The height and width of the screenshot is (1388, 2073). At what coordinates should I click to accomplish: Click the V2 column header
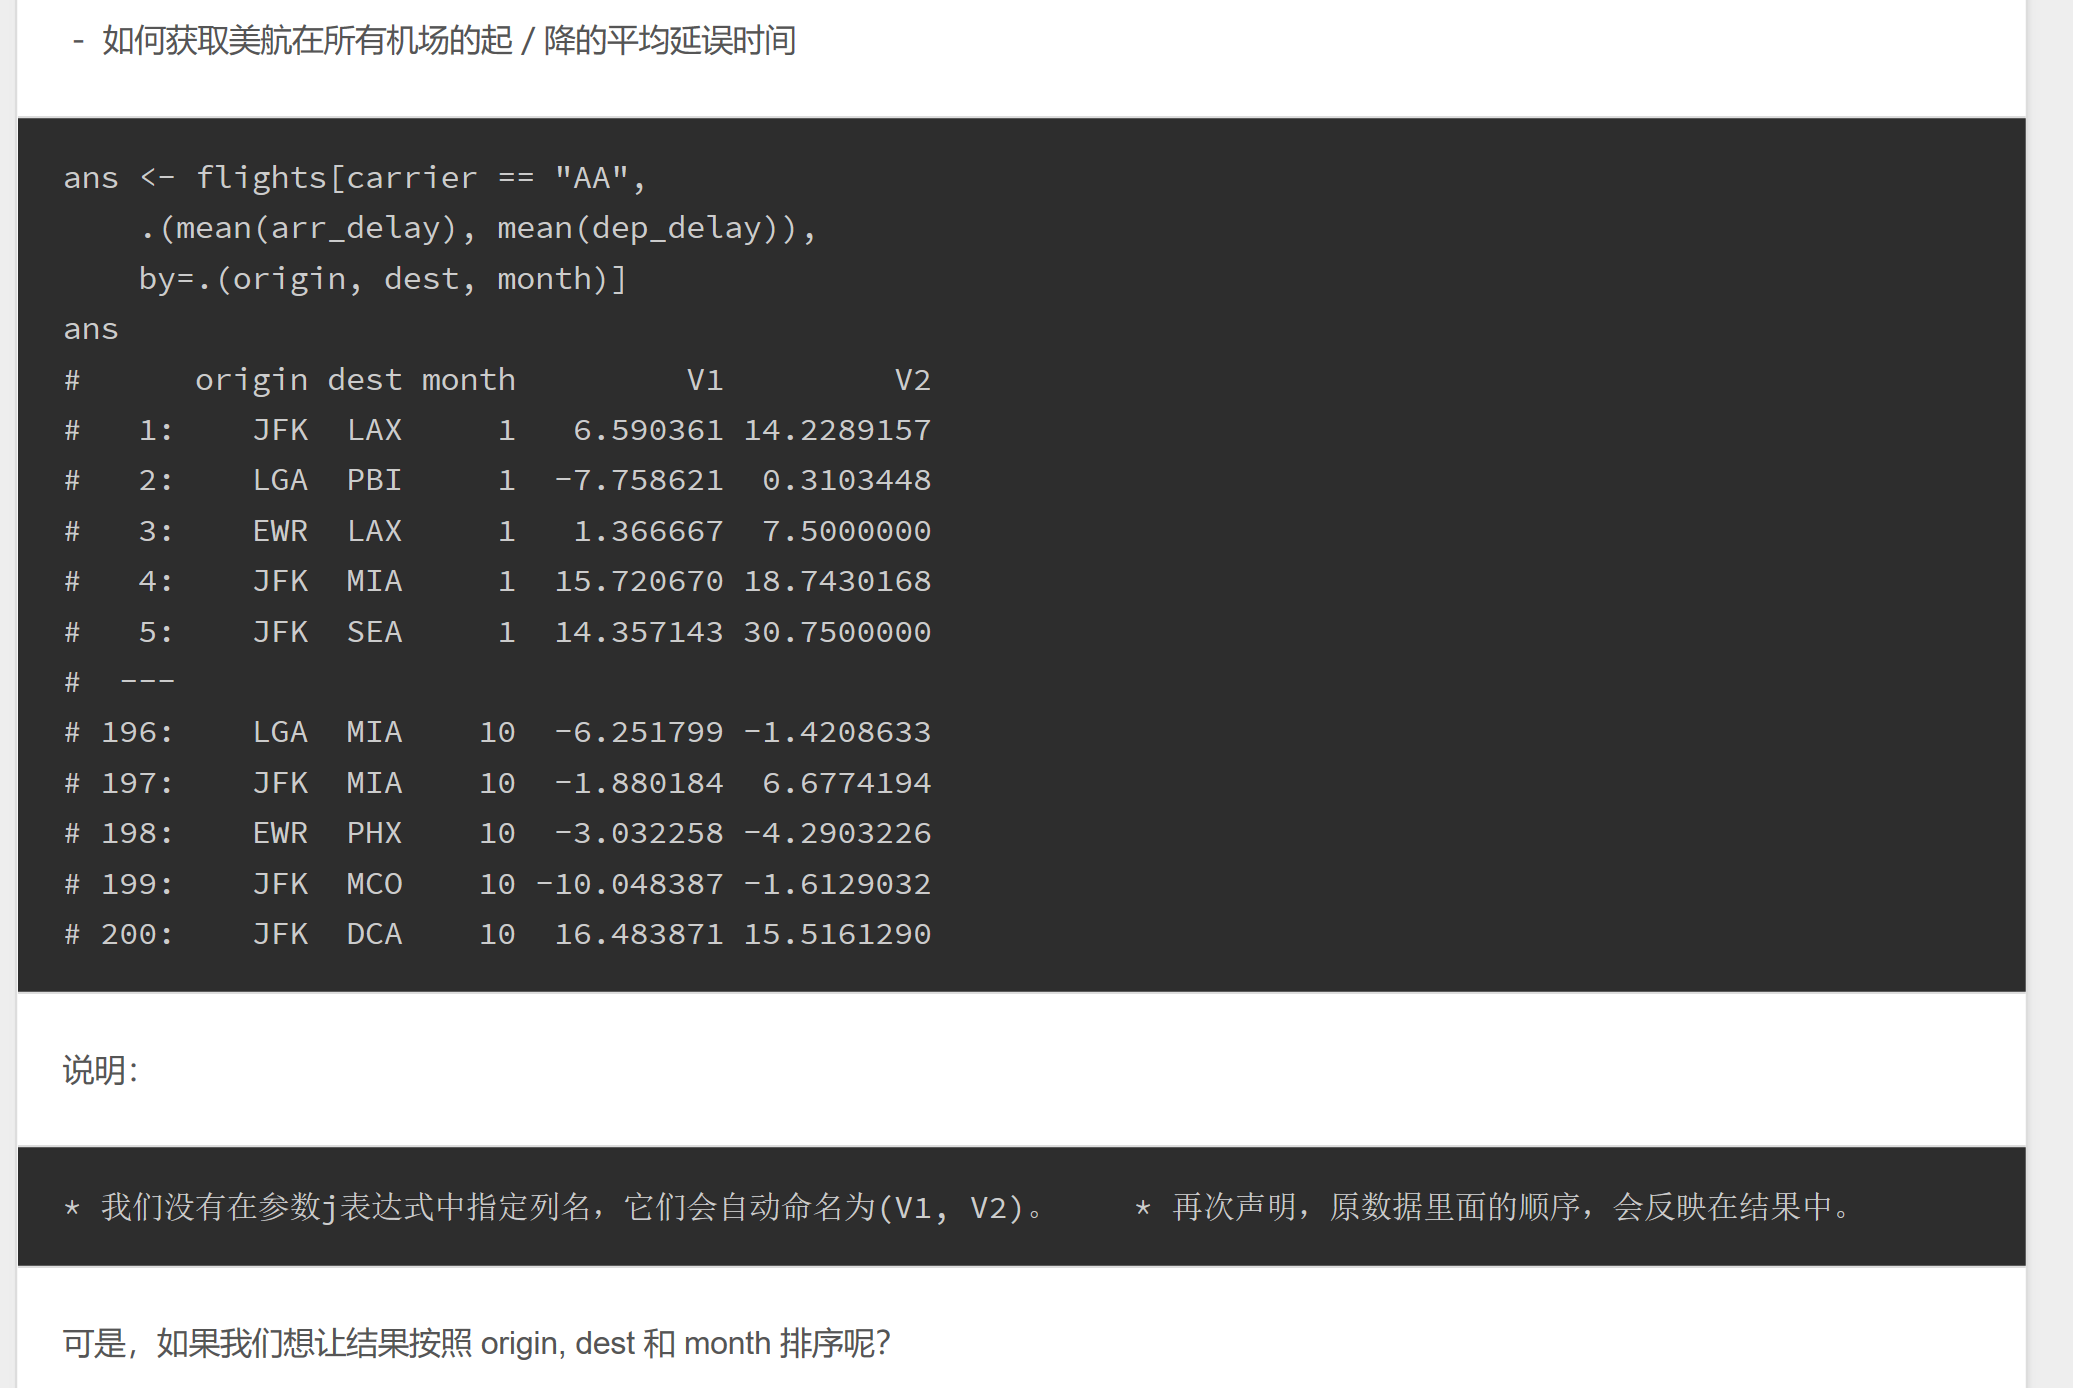(912, 379)
